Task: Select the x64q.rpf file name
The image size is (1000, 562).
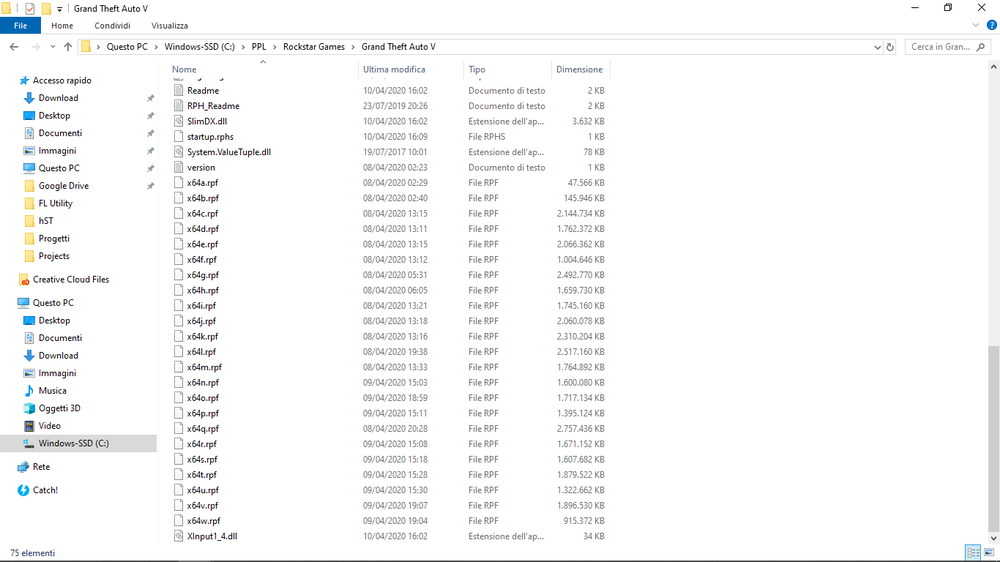Action: [x=203, y=429]
